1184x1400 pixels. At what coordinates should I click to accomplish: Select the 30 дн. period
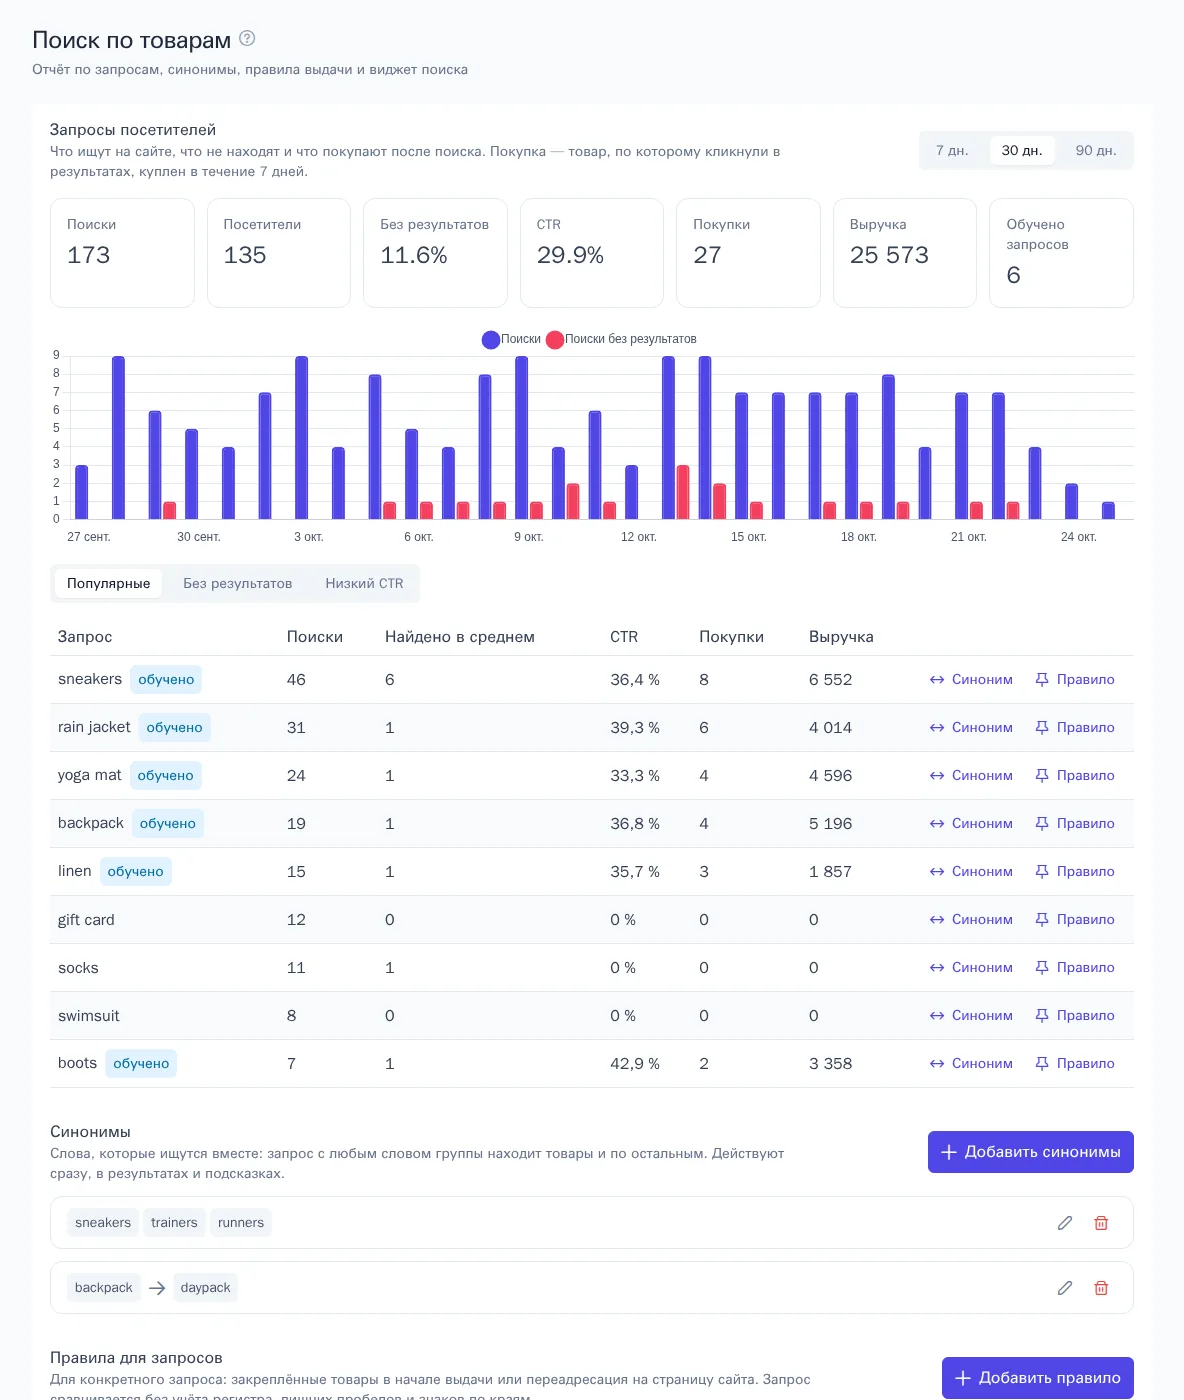pos(1022,150)
